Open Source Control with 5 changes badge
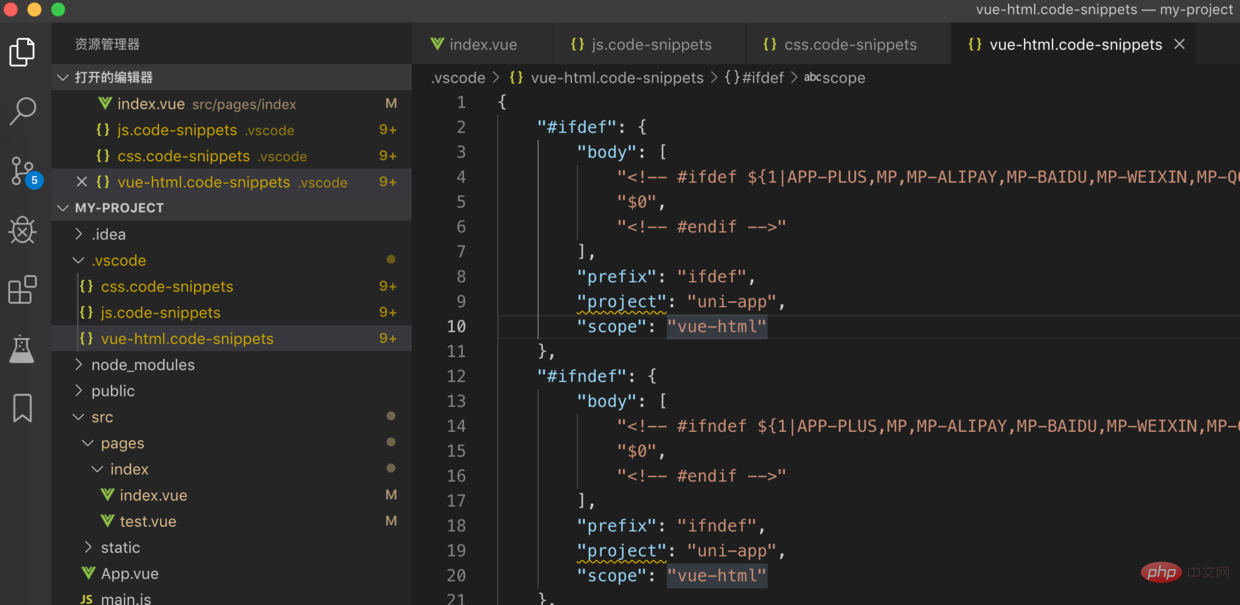This screenshot has height=605, width=1240. click(22, 171)
